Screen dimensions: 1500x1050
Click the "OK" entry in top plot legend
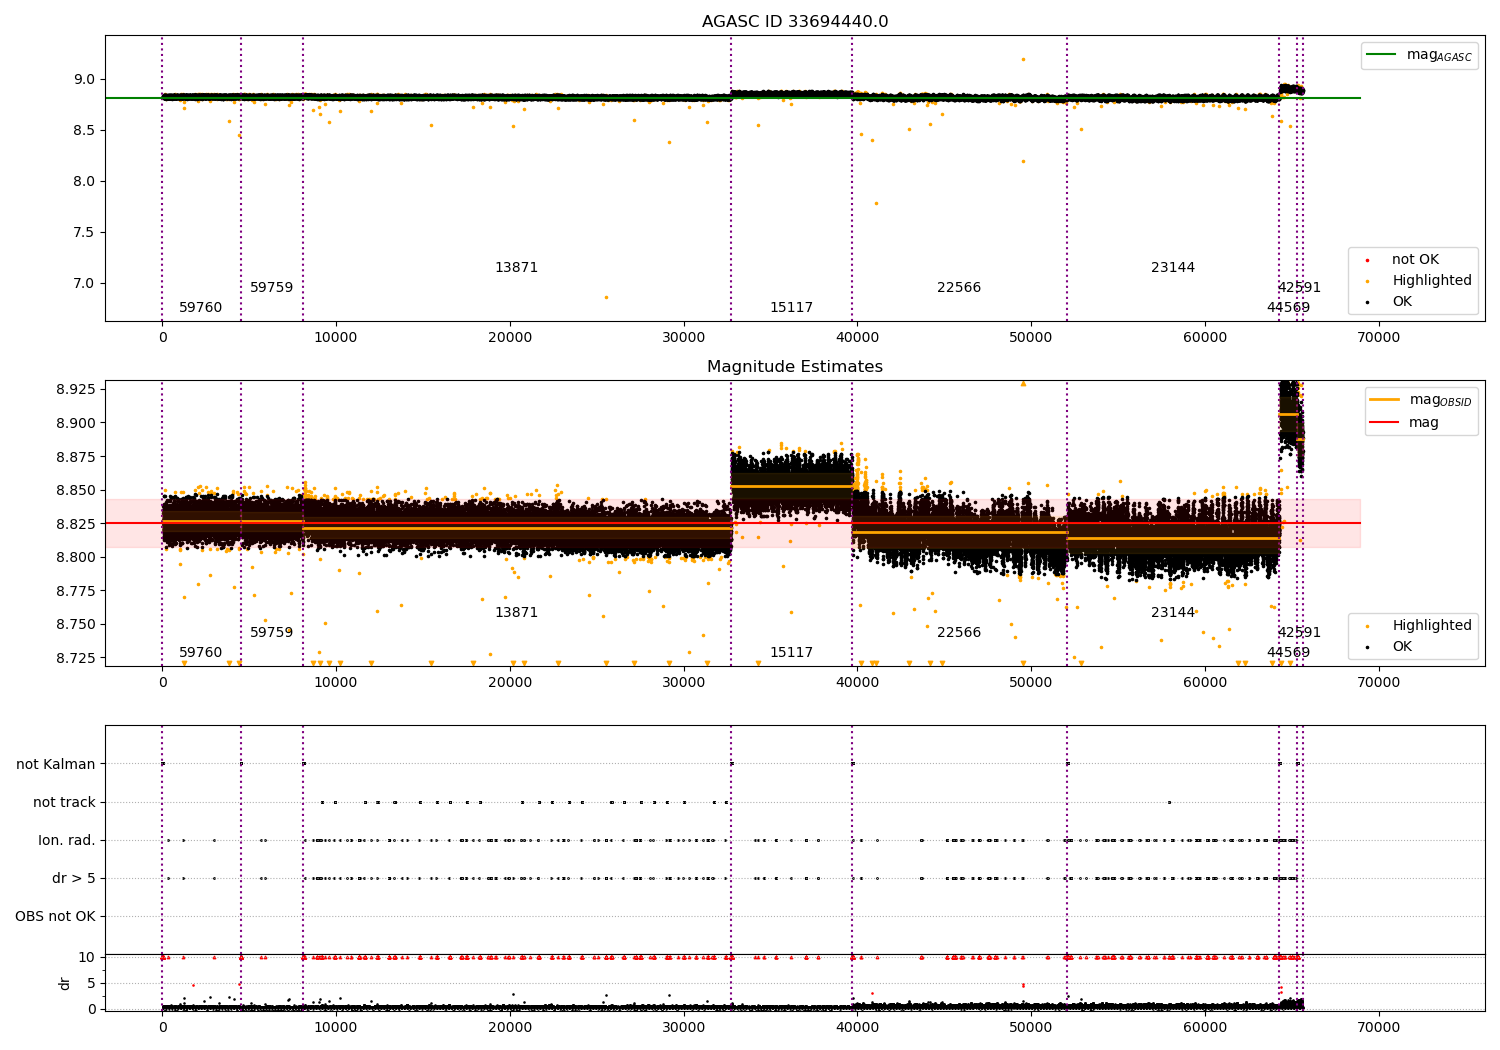[x=1402, y=302]
